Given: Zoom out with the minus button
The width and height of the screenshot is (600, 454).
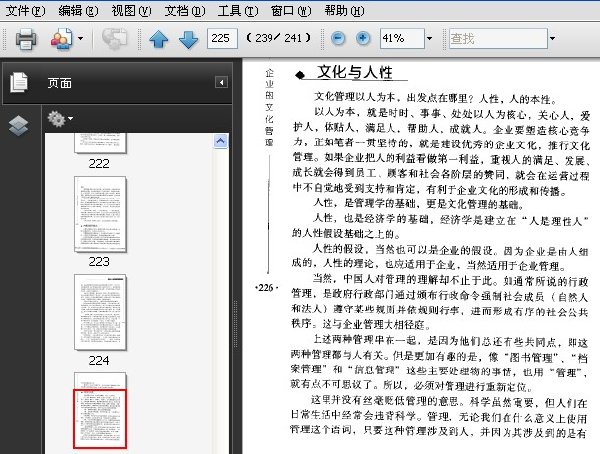Looking at the screenshot, I should pyautogui.click(x=338, y=38).
